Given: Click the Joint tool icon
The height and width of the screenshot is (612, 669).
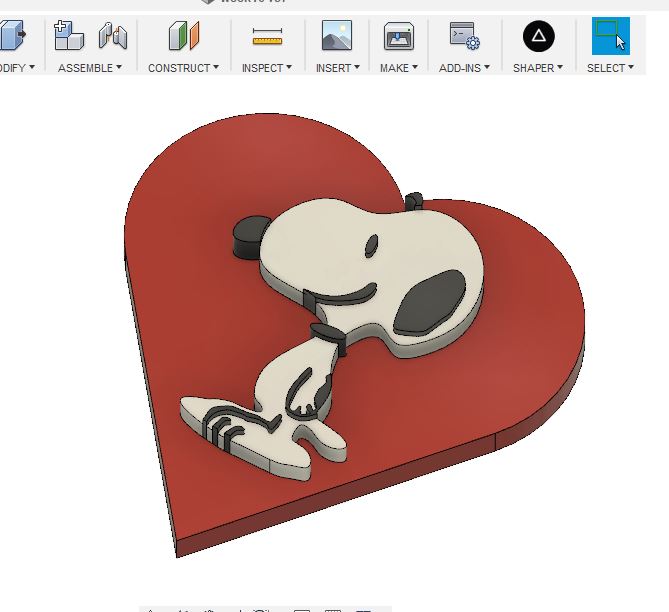Looking at the screenshot, I should tap(113, 35).
